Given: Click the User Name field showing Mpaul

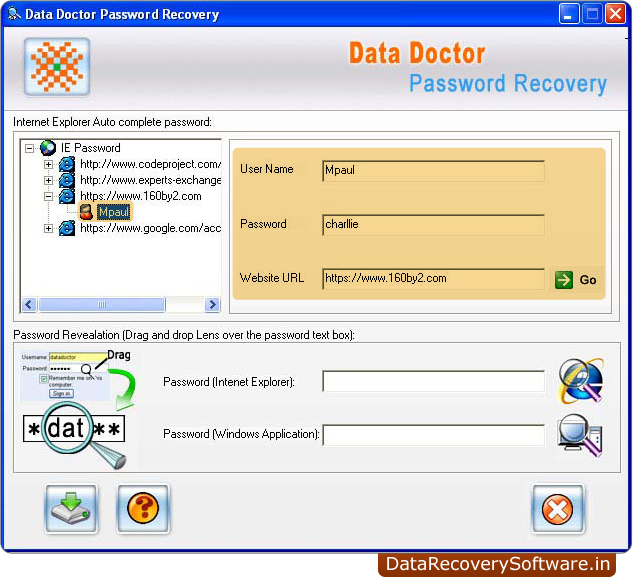Looking at the screenshot, I should (433, 170).
